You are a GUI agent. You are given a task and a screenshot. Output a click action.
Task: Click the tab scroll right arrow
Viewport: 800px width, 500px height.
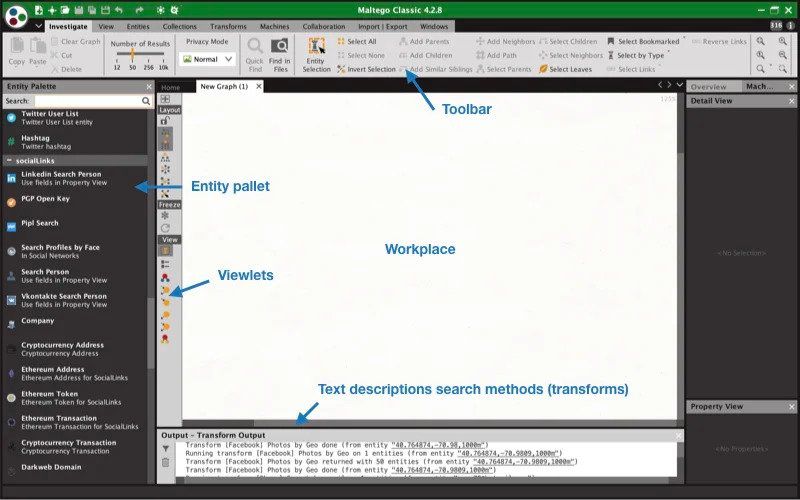[x=669, y=85]
